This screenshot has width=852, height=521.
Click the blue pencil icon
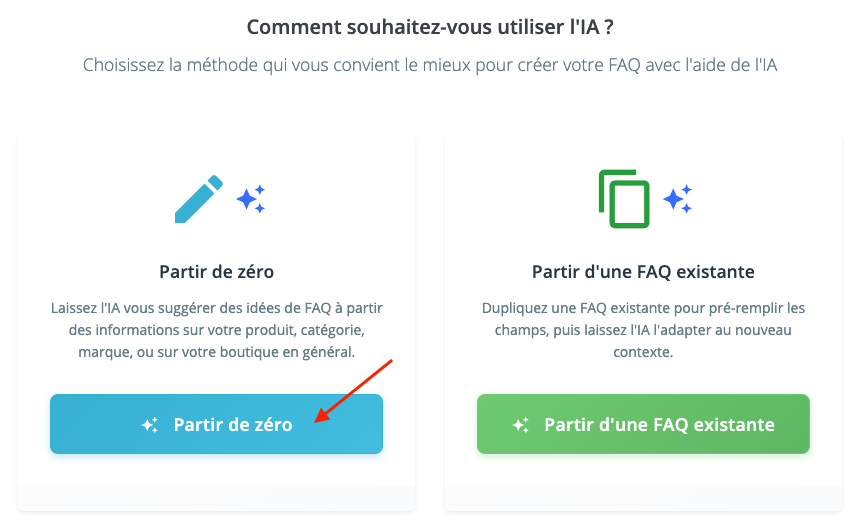point(199,199)
